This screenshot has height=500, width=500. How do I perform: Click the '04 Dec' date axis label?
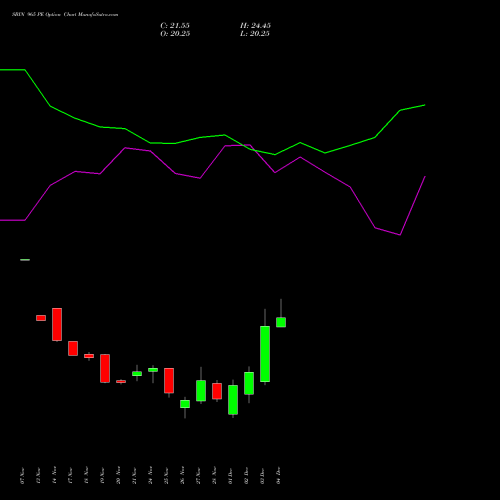pyautogui.click(x=278, y=476)
